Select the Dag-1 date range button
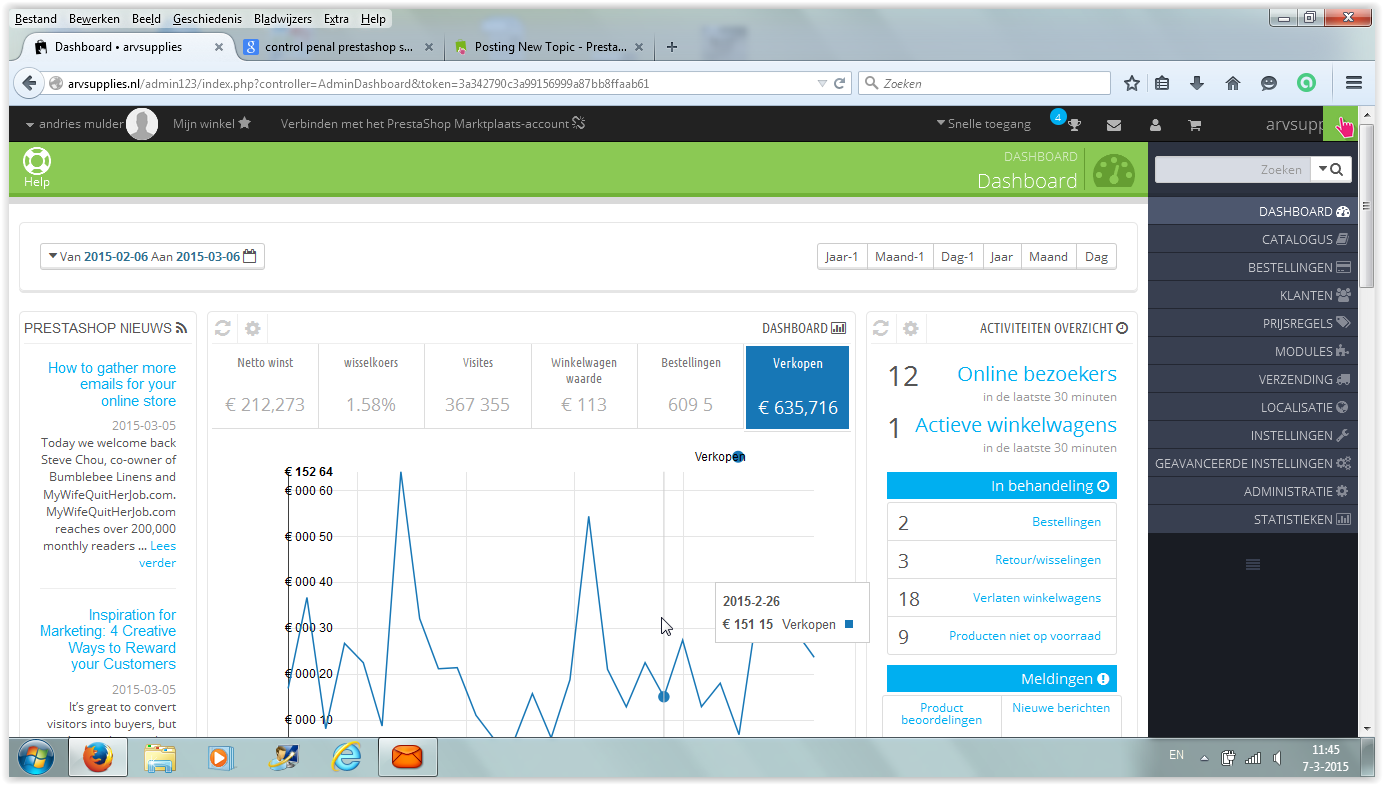Screen dimensions: 1383x785 coord(957,257)
